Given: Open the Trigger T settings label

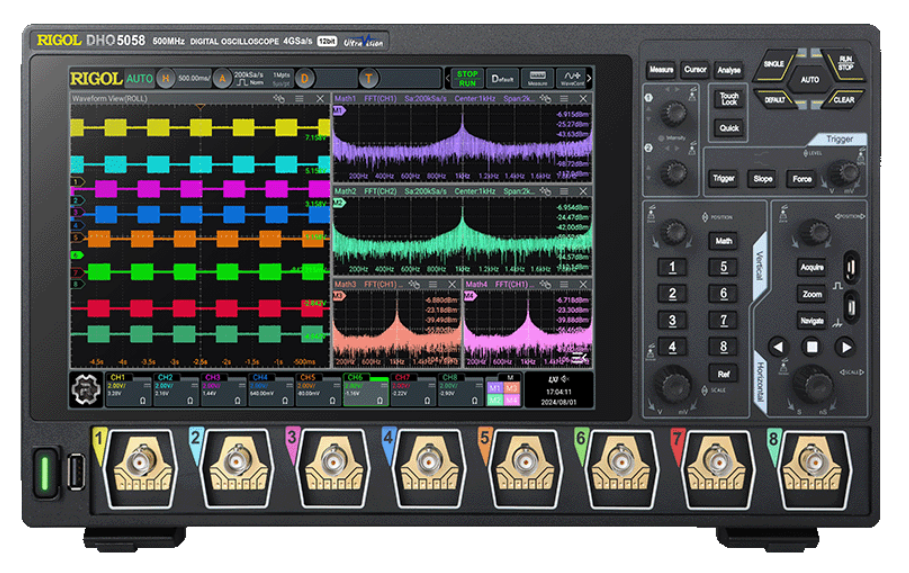Looking at the screenshot, I should tap(369, 78).
